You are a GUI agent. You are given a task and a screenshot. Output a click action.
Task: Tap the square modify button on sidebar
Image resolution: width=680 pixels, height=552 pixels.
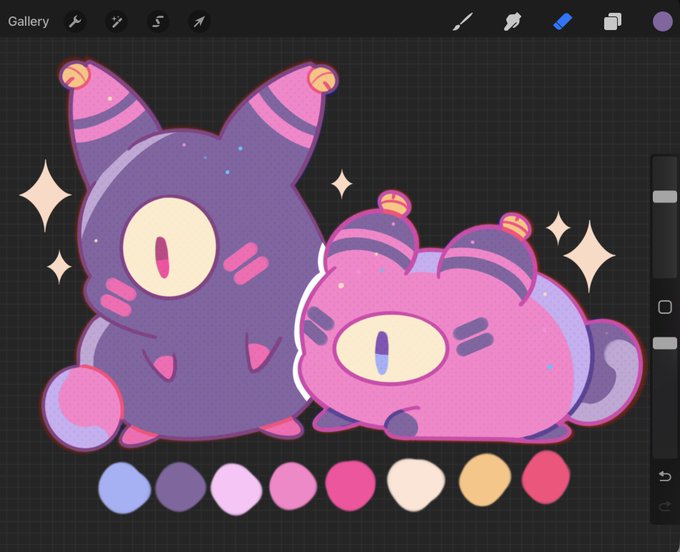click(x=665, y=307)
